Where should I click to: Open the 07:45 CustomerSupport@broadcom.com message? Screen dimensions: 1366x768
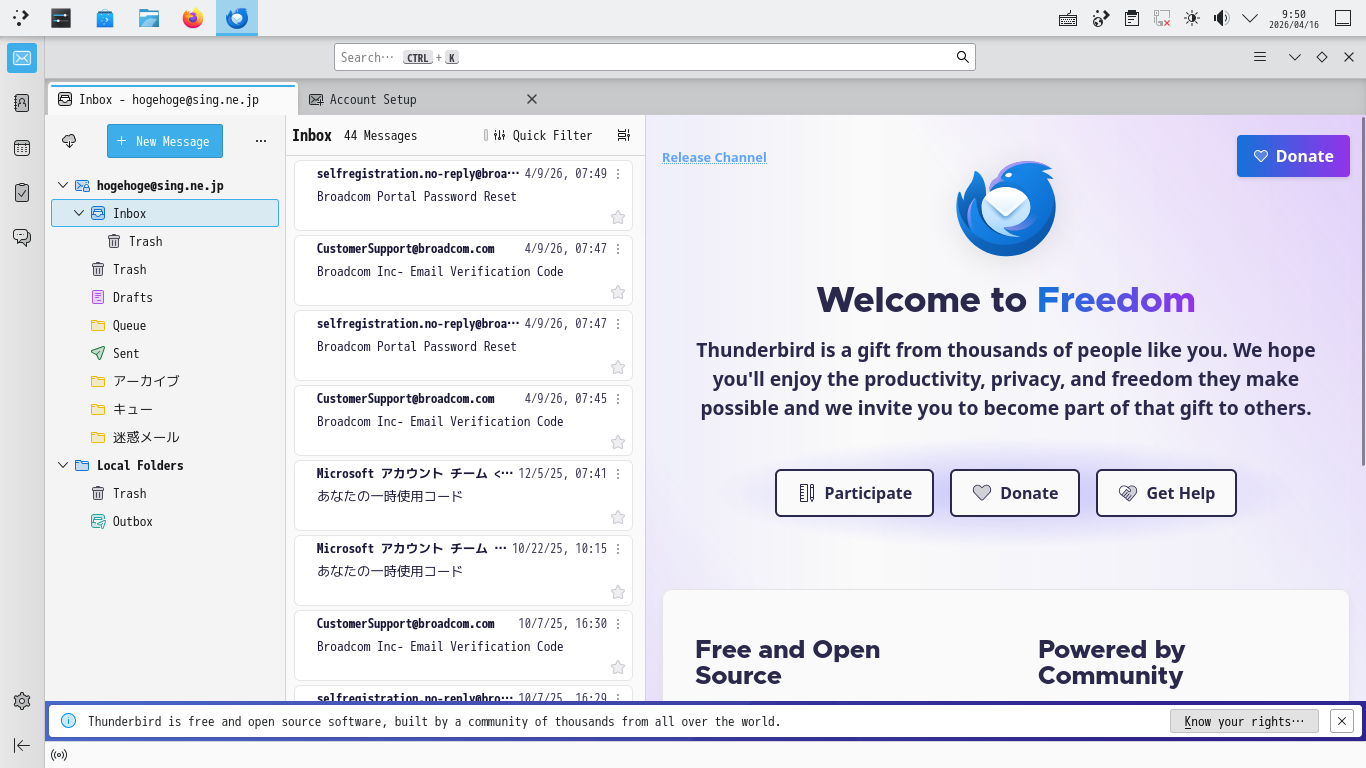(x=463, y=421)
